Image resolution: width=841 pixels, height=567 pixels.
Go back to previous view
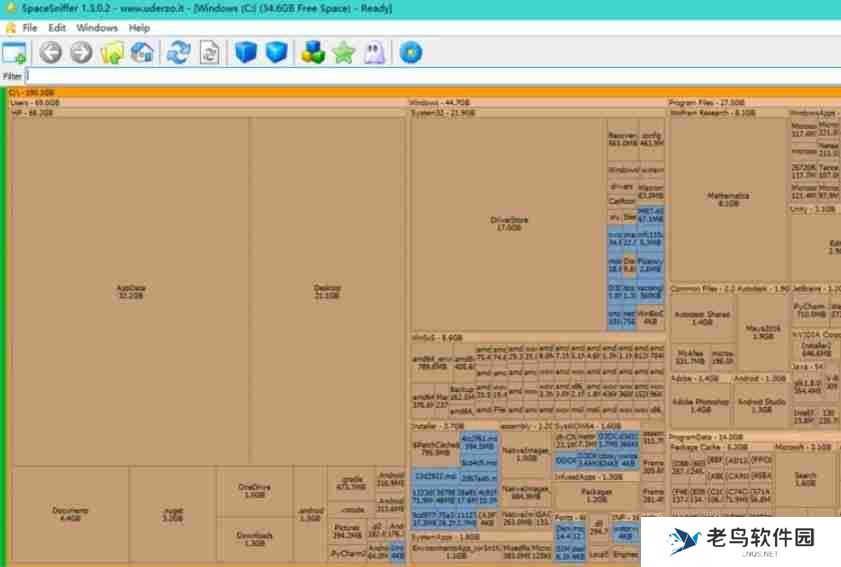pos(50,53)
